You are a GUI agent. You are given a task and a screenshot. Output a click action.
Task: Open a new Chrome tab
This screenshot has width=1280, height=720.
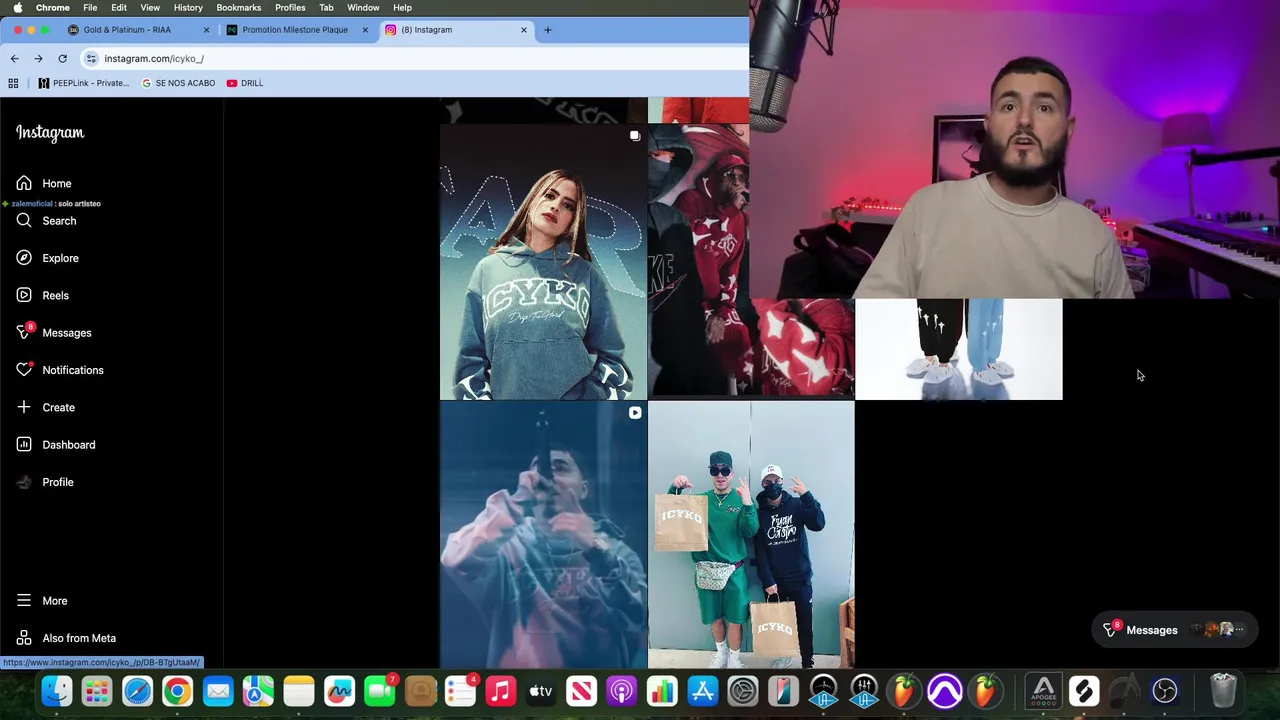click(x=547, y=30)
